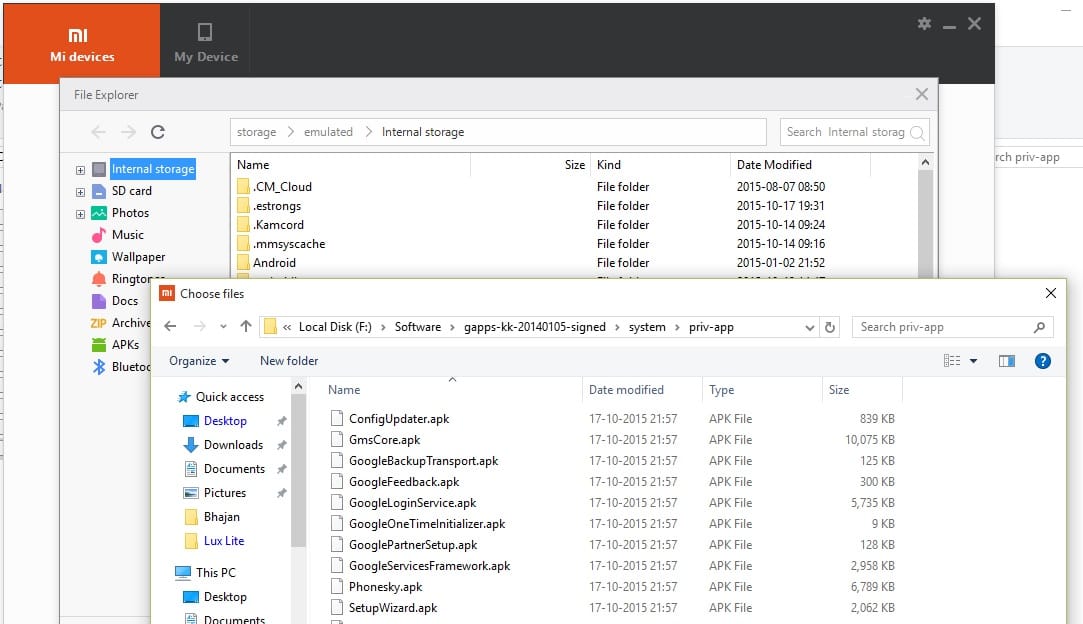Open the Docs category
1083x624 pixels.
[124, 301]
